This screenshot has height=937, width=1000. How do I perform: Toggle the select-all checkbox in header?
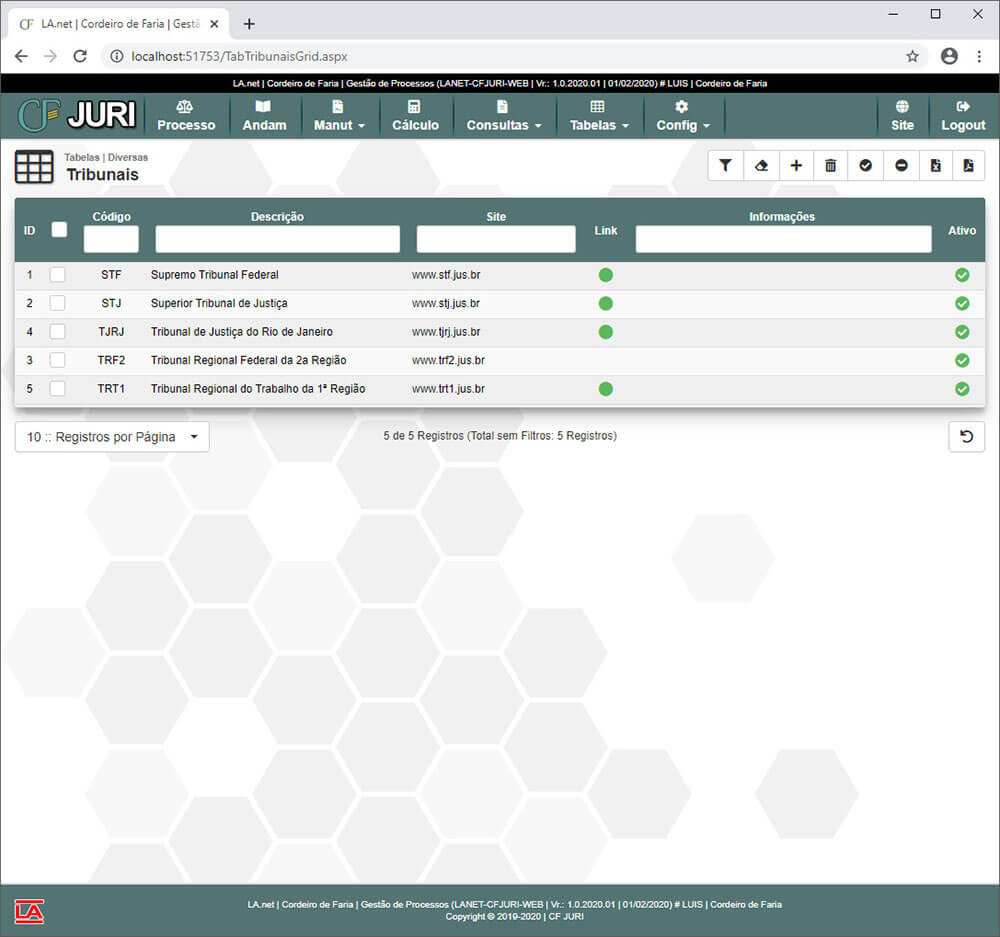coord(59,230)
